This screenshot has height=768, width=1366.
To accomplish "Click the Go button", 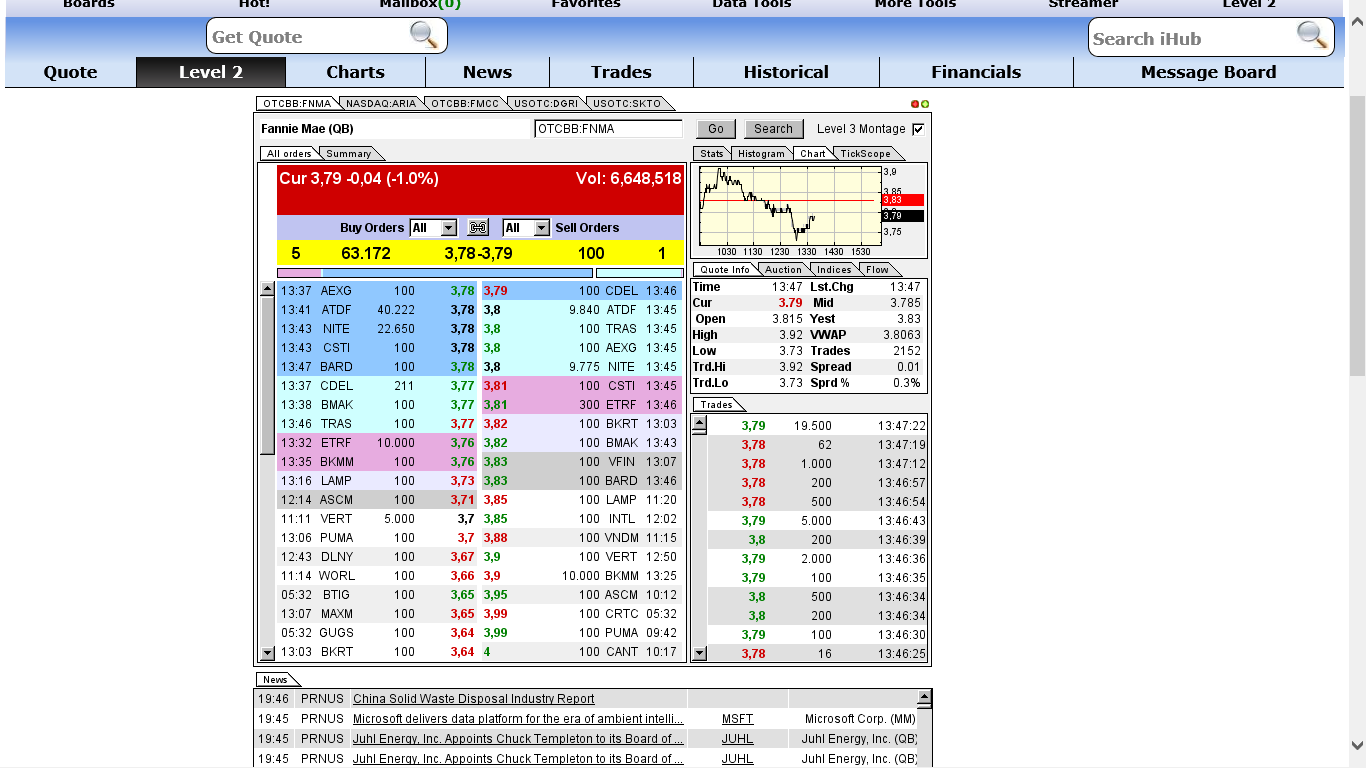I will pos(716,129).
